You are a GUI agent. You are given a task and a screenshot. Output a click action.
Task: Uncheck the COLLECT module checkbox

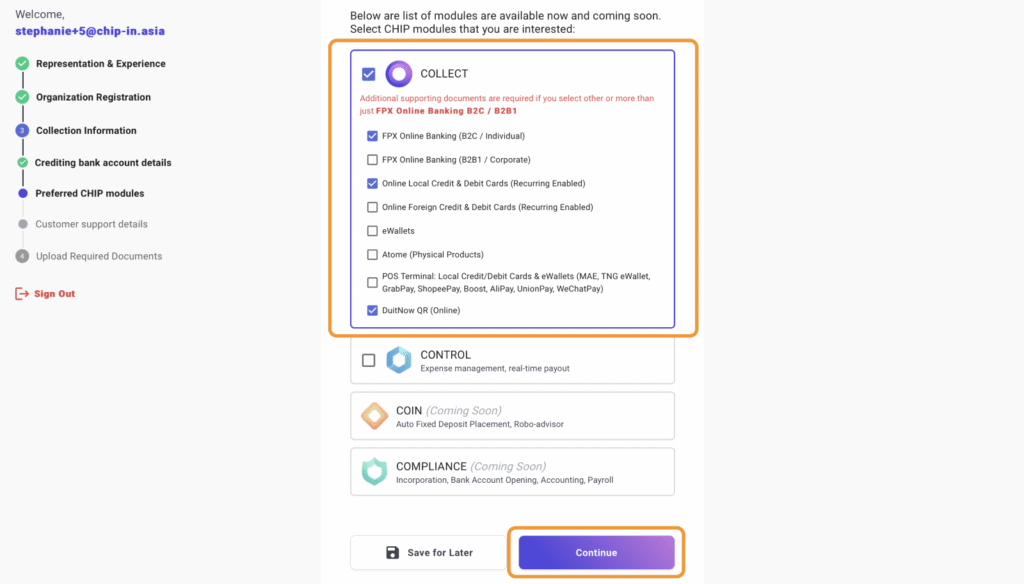pos(369,74)
